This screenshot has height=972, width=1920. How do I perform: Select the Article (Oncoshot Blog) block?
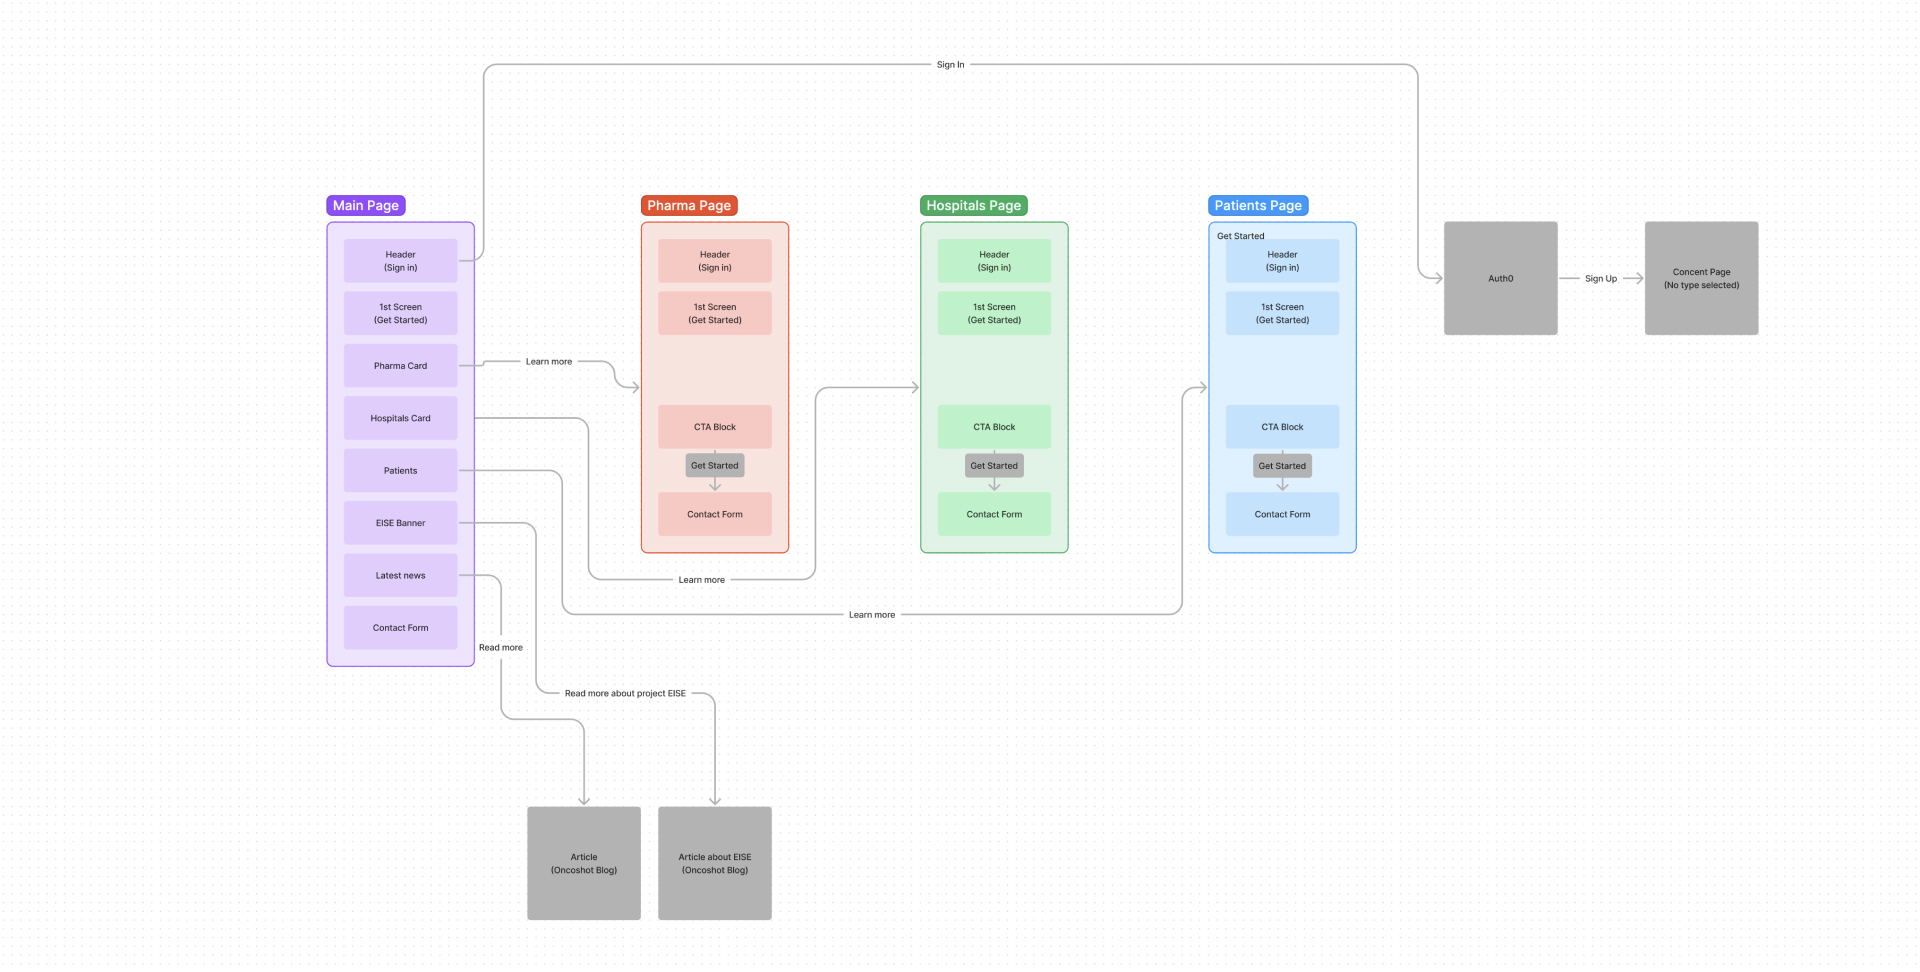click(x=584, y=863)
